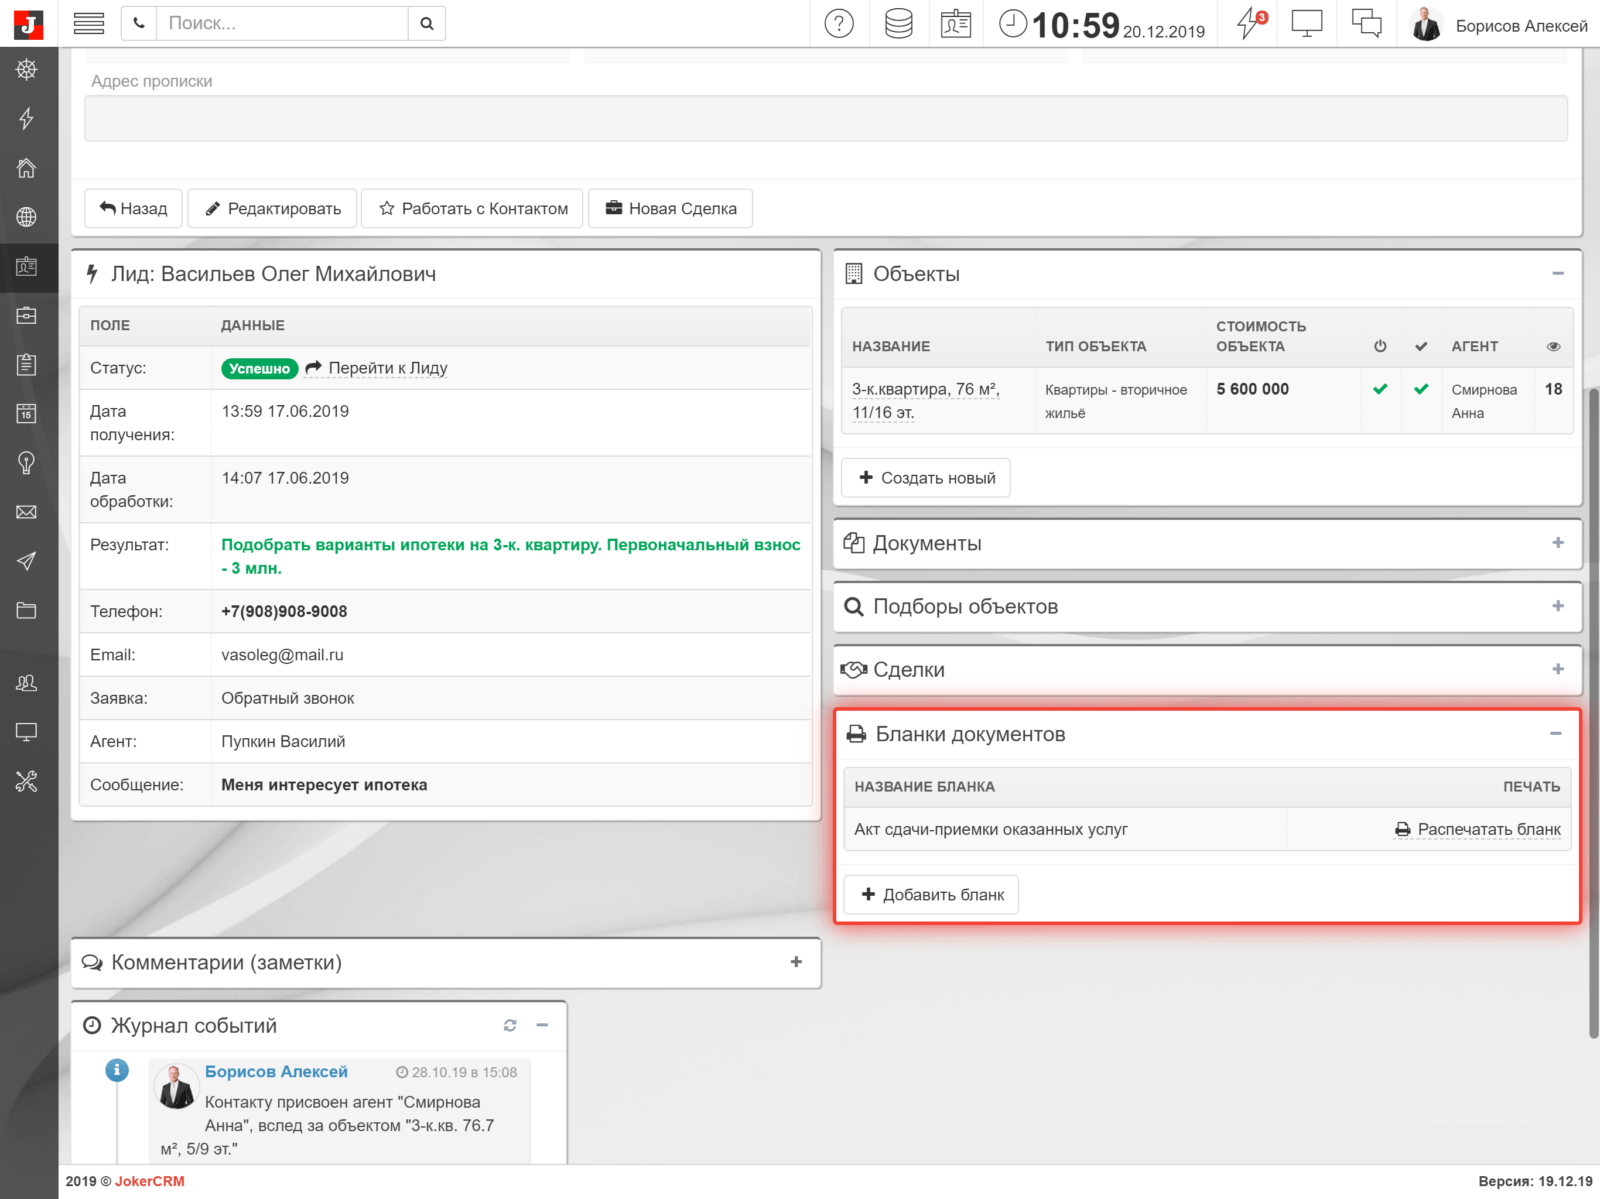Open the tools wrench icon in sidebar
The width and height of the screenshot is (1600, 1199).
pos(27,781)
